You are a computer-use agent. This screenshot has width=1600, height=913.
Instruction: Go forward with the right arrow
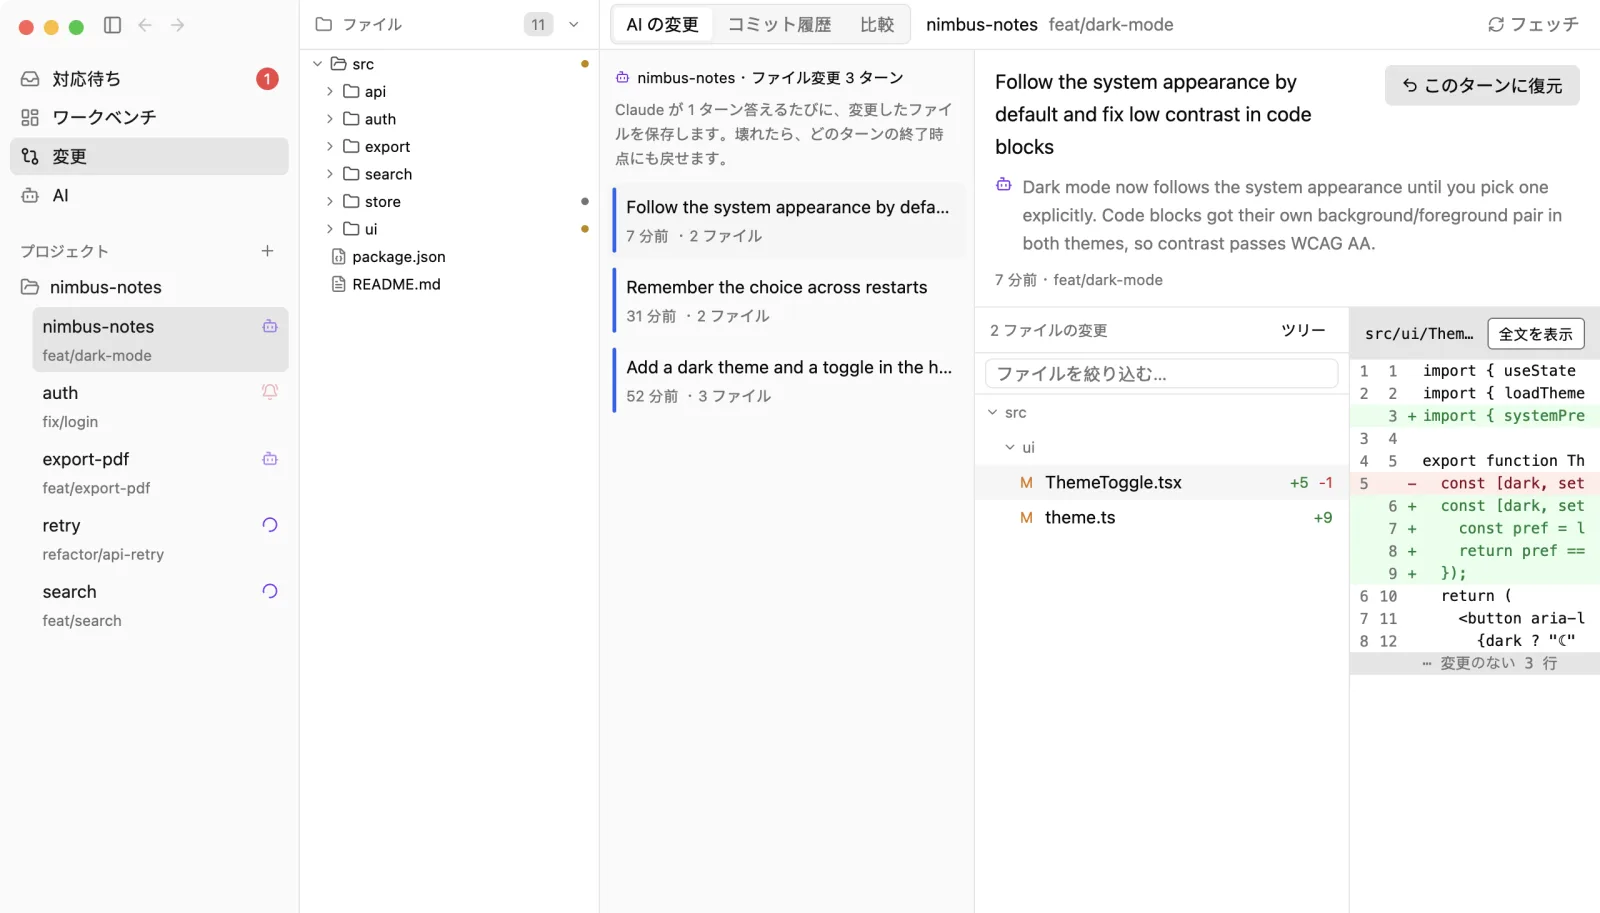coord(178,25)
